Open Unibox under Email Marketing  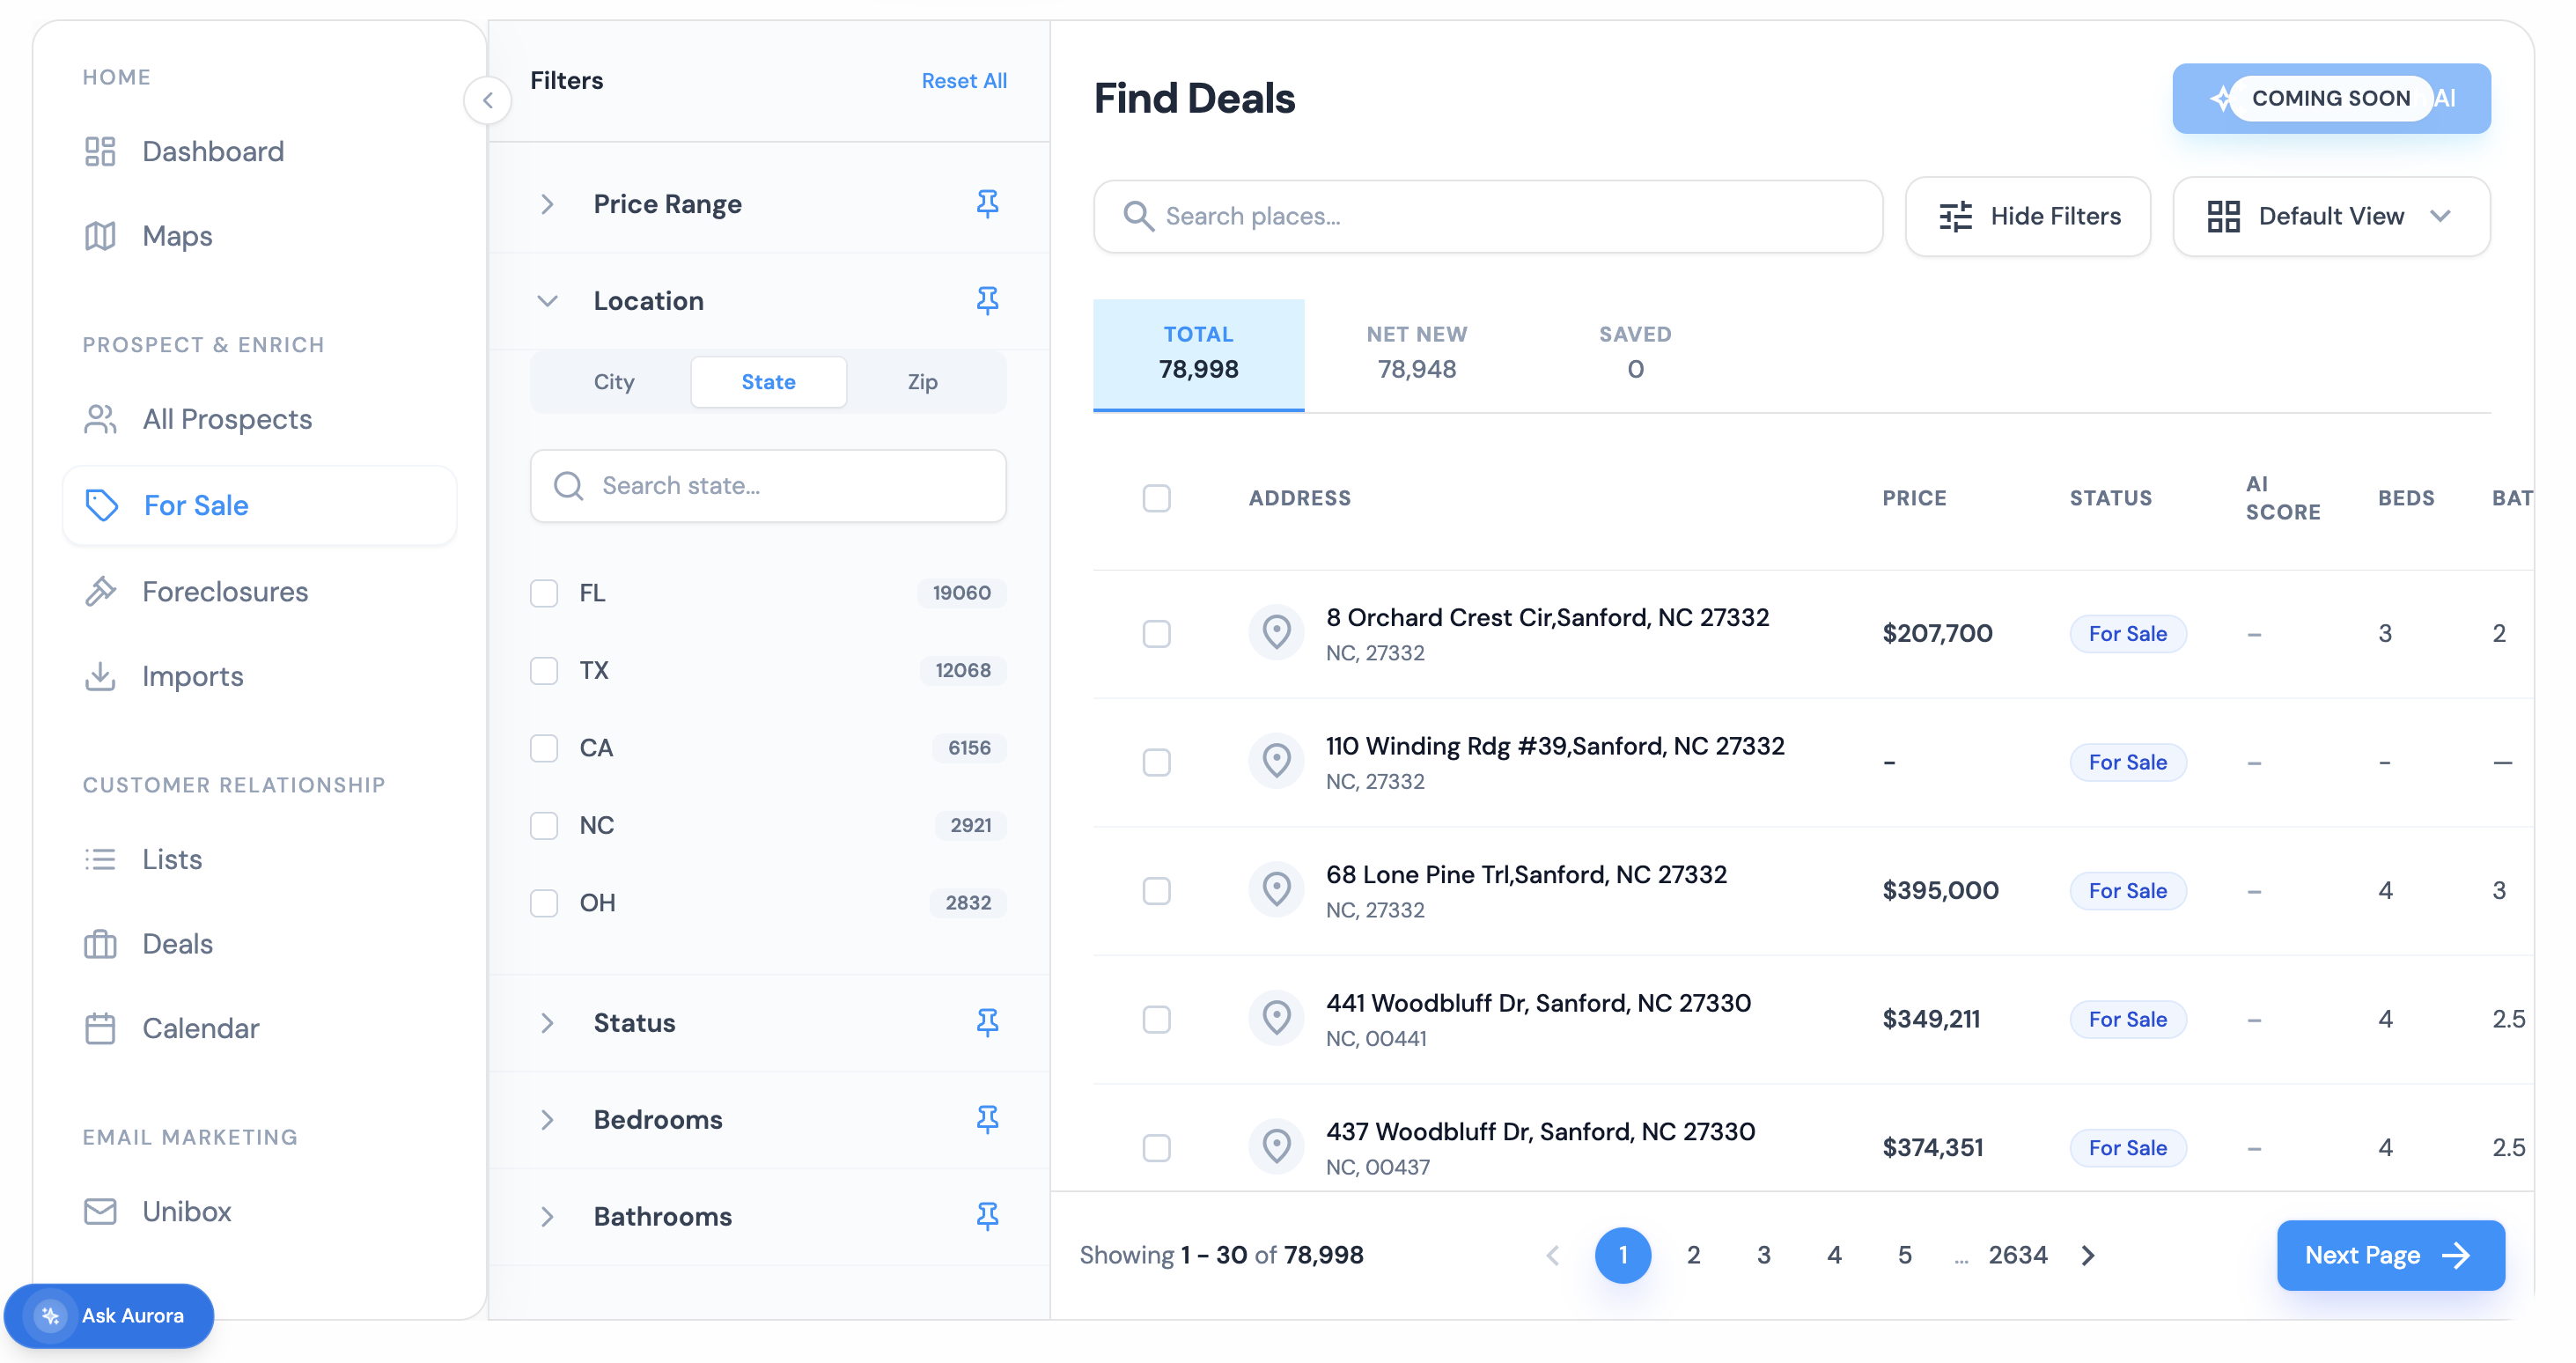tap(186, 1211)
